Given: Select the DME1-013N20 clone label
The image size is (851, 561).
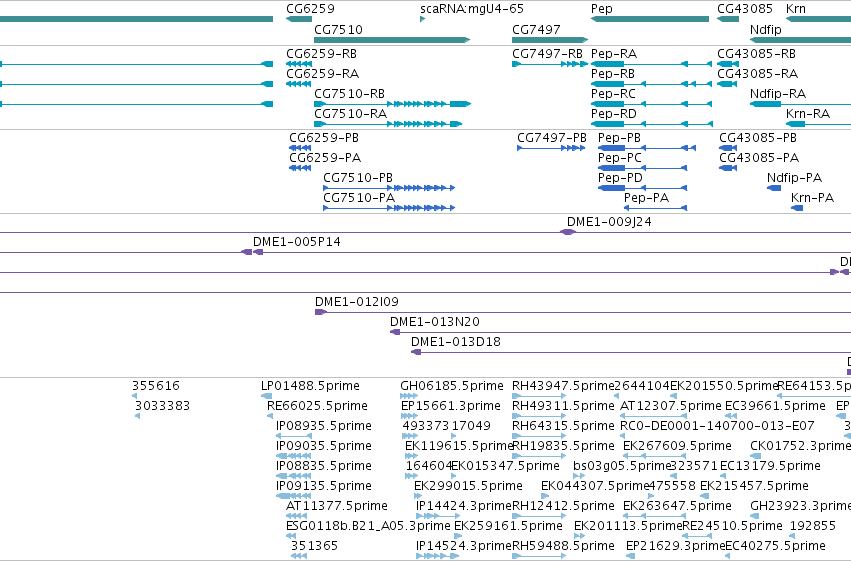Looking at the screenshot, I should (435, 322).
